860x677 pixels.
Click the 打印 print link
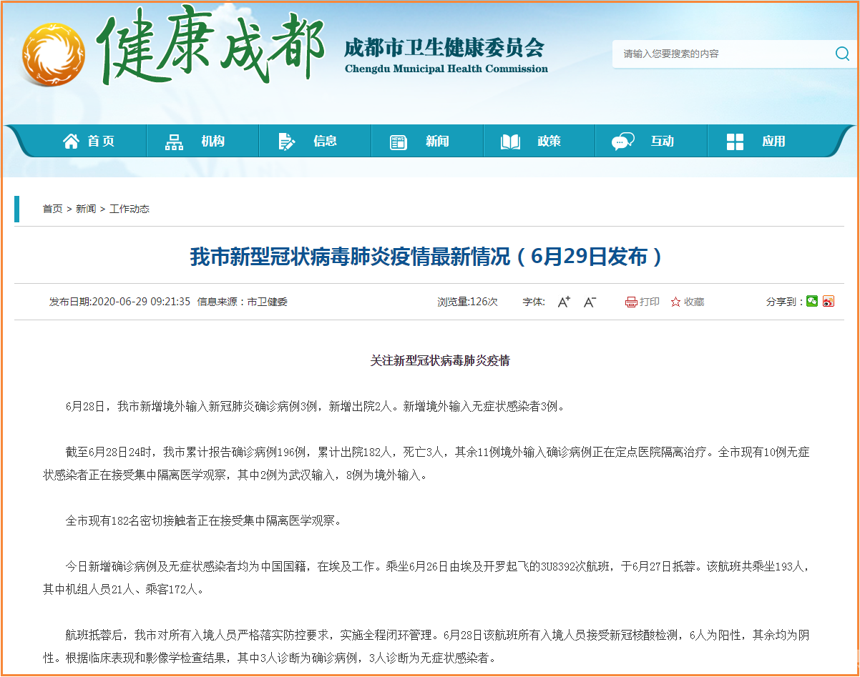point(649,302)
